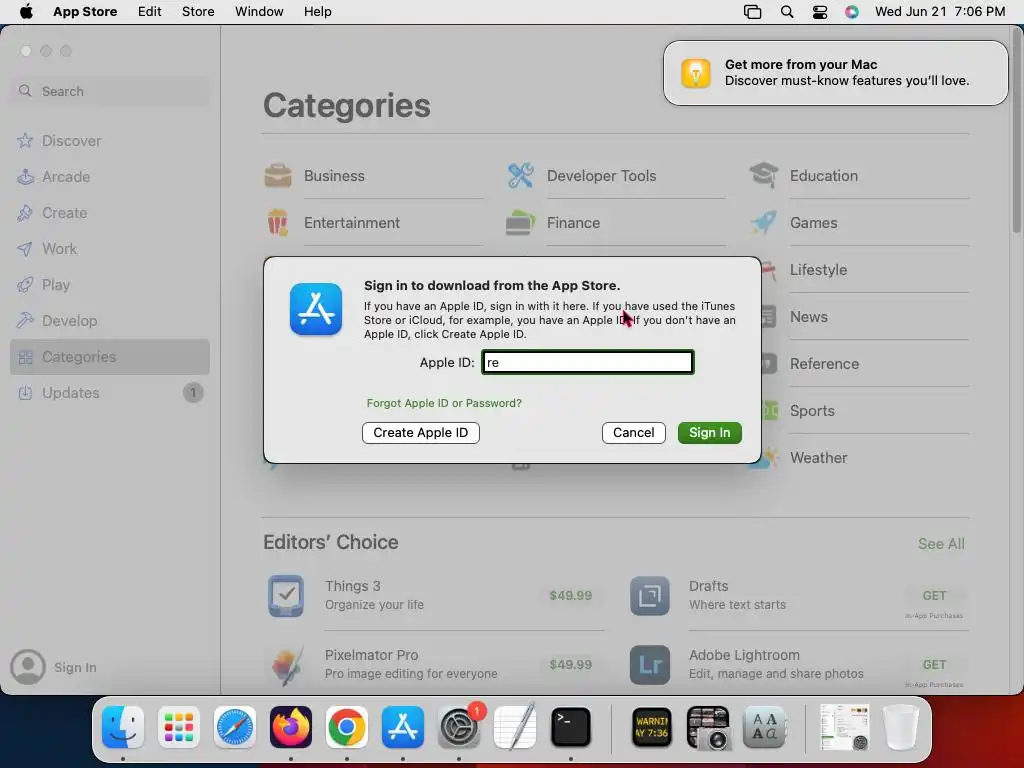
Task: Click the $49.99 price for Pixelmator Pro
Action: (x=570, y=665)
